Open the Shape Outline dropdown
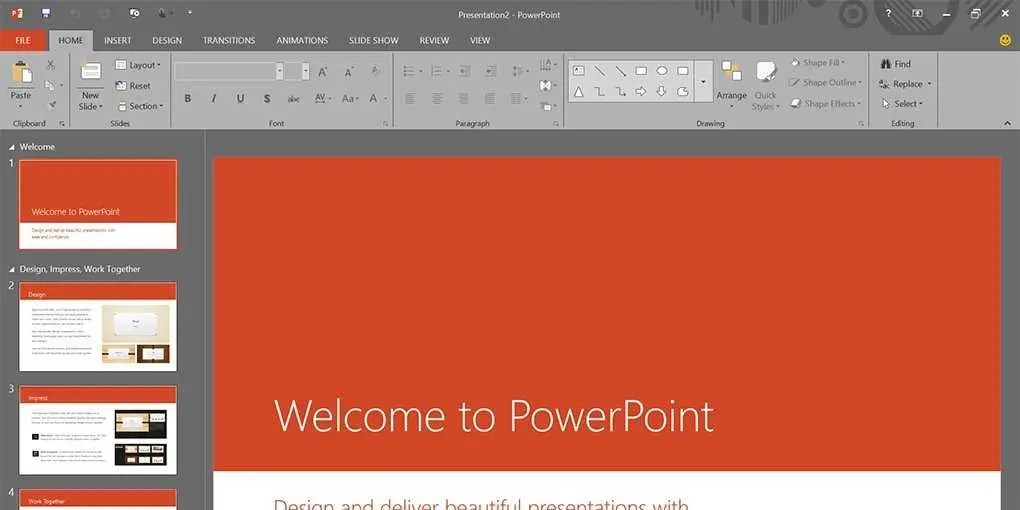This screenshot has height=510, width=1020. point(825,83)
